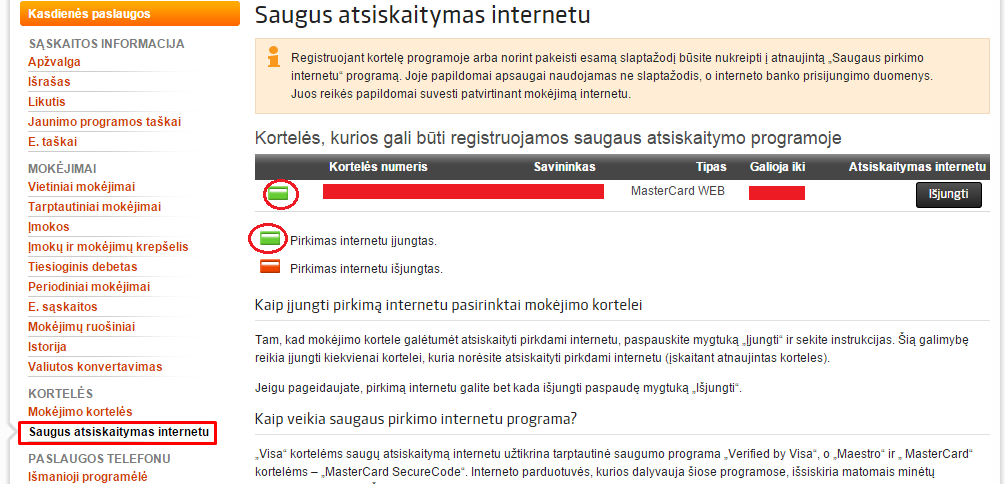Click the green card icon in the MasterCard WEB row
1005x484 pixels.
pyautogui.click(x=278, y=193)
